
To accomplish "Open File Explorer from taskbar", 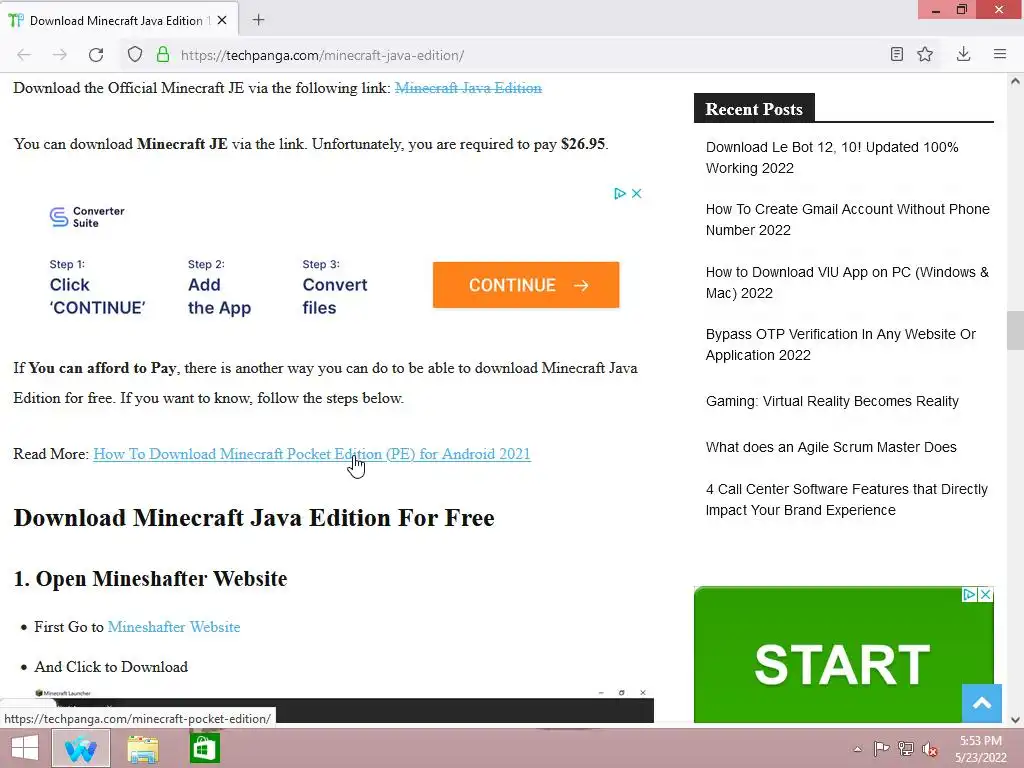I will pos(142,748).
